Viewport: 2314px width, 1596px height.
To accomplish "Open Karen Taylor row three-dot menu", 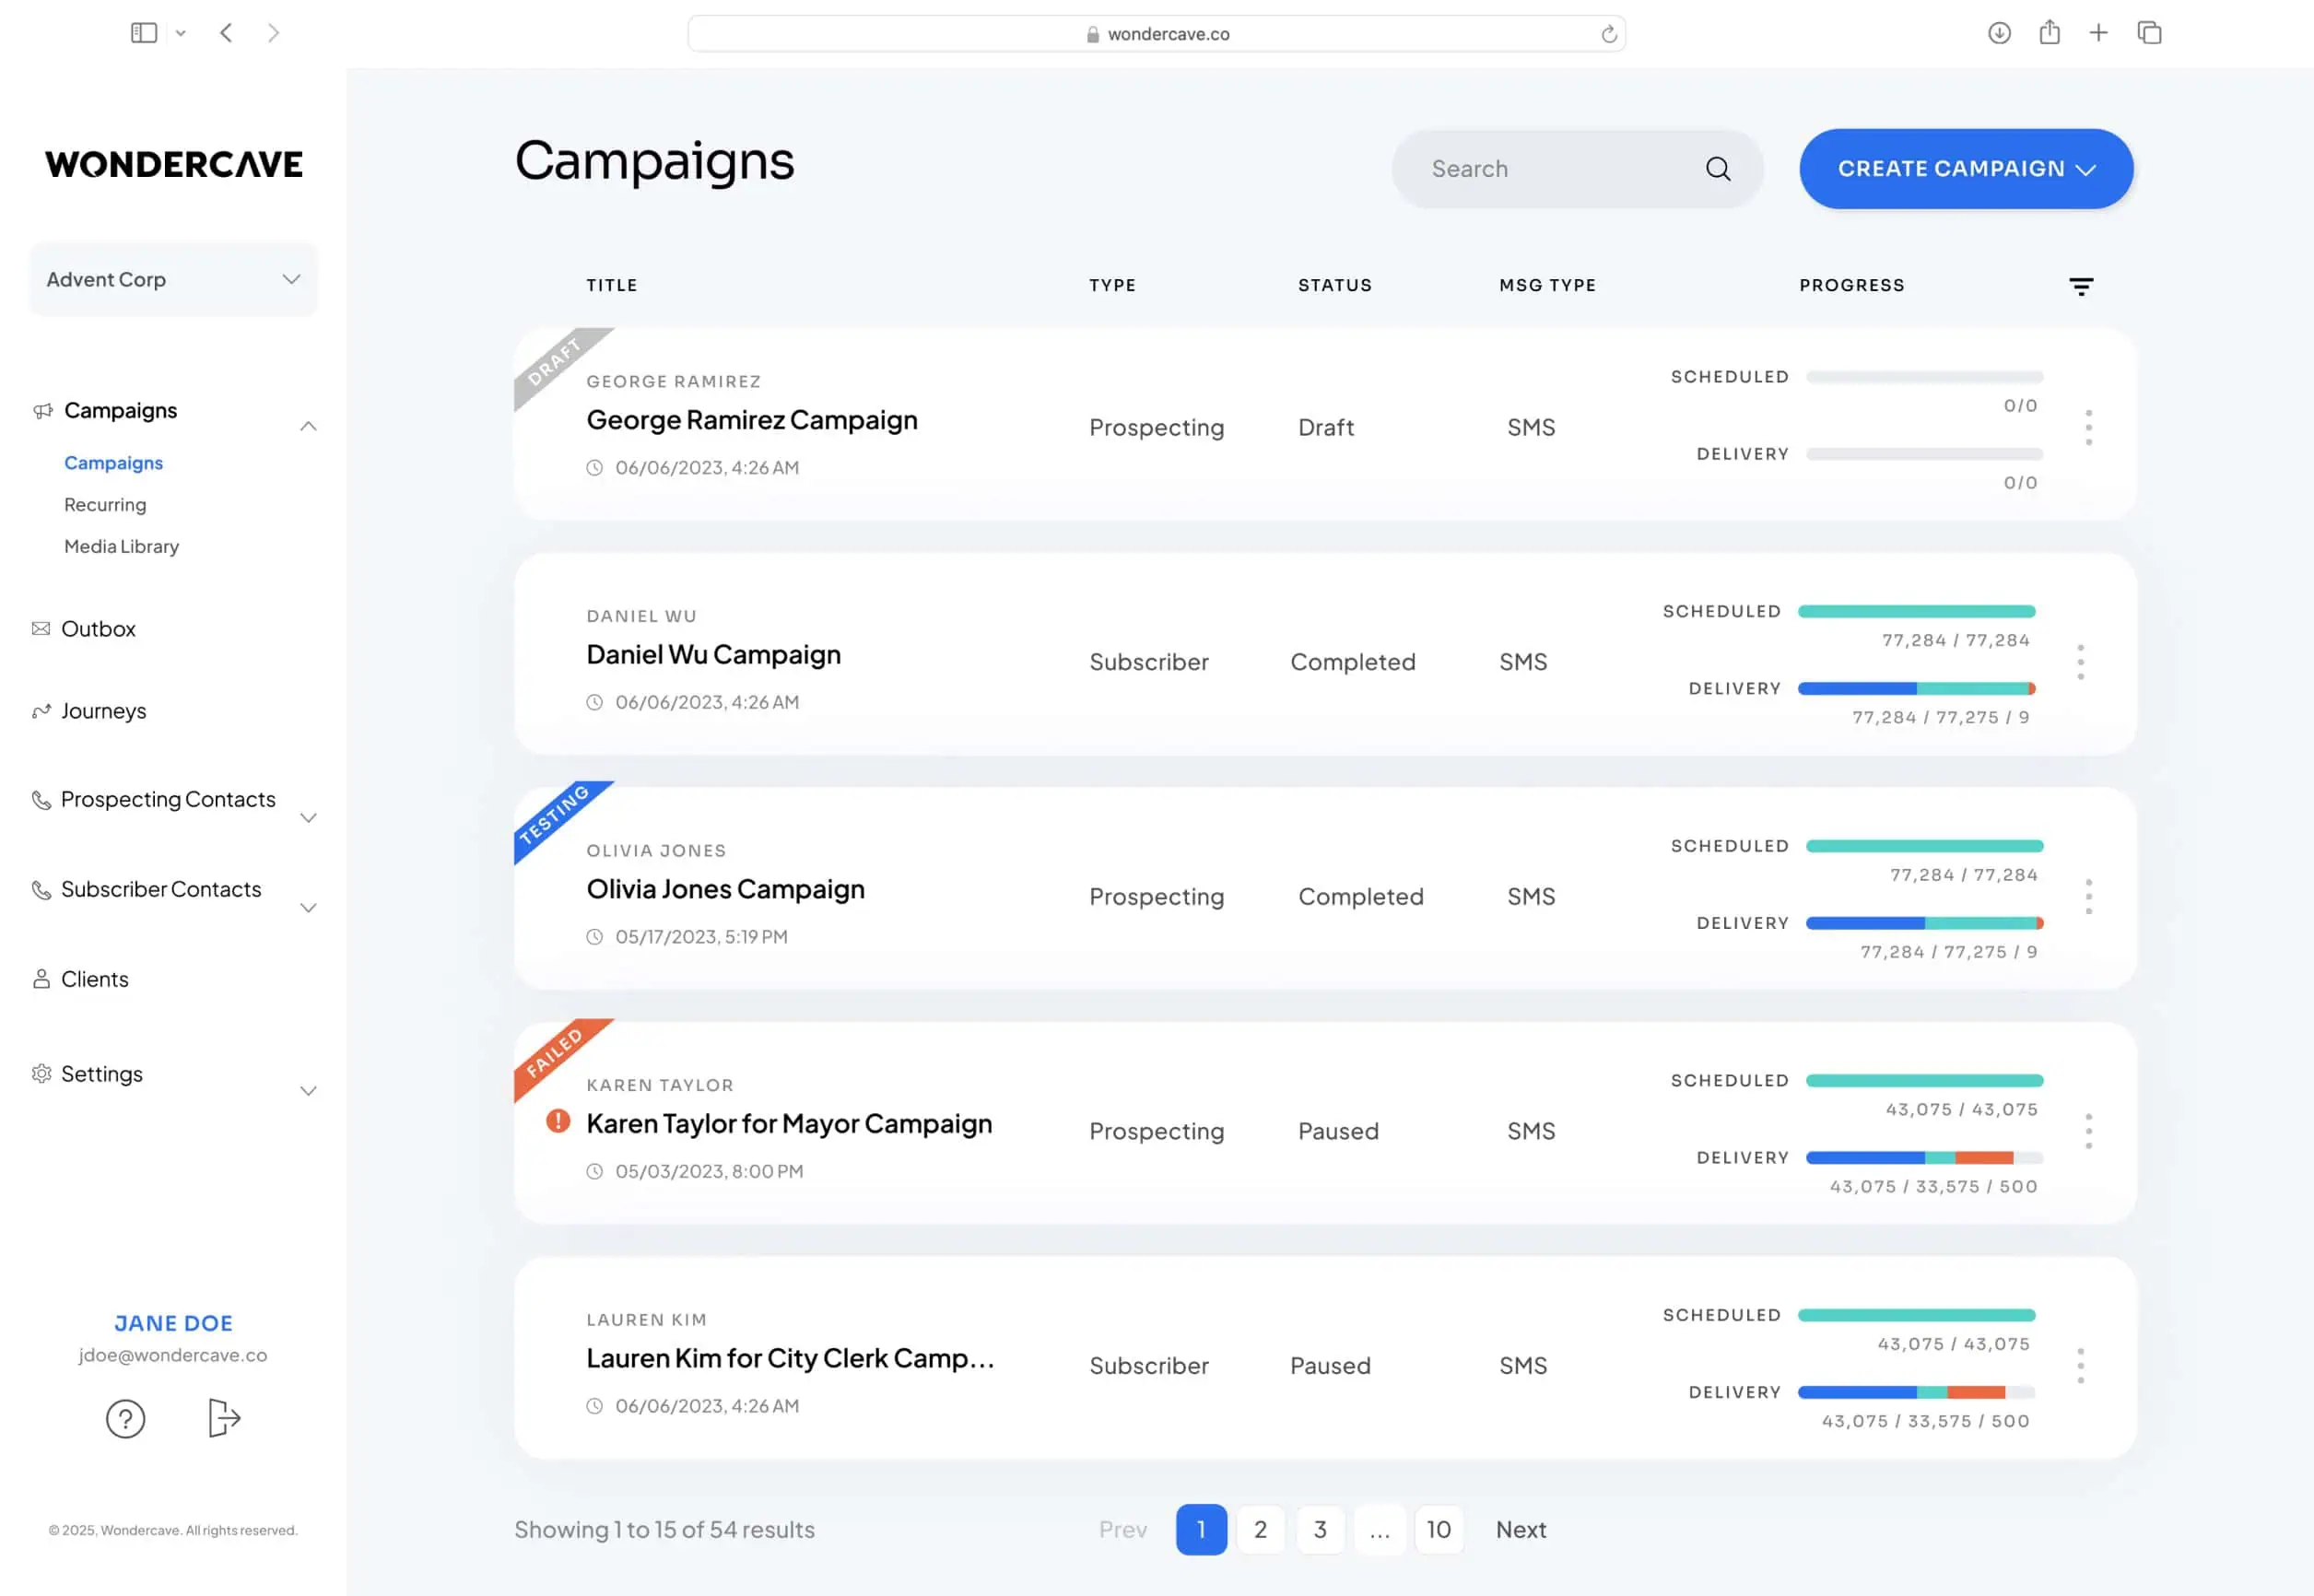I will (2088, 1132).
